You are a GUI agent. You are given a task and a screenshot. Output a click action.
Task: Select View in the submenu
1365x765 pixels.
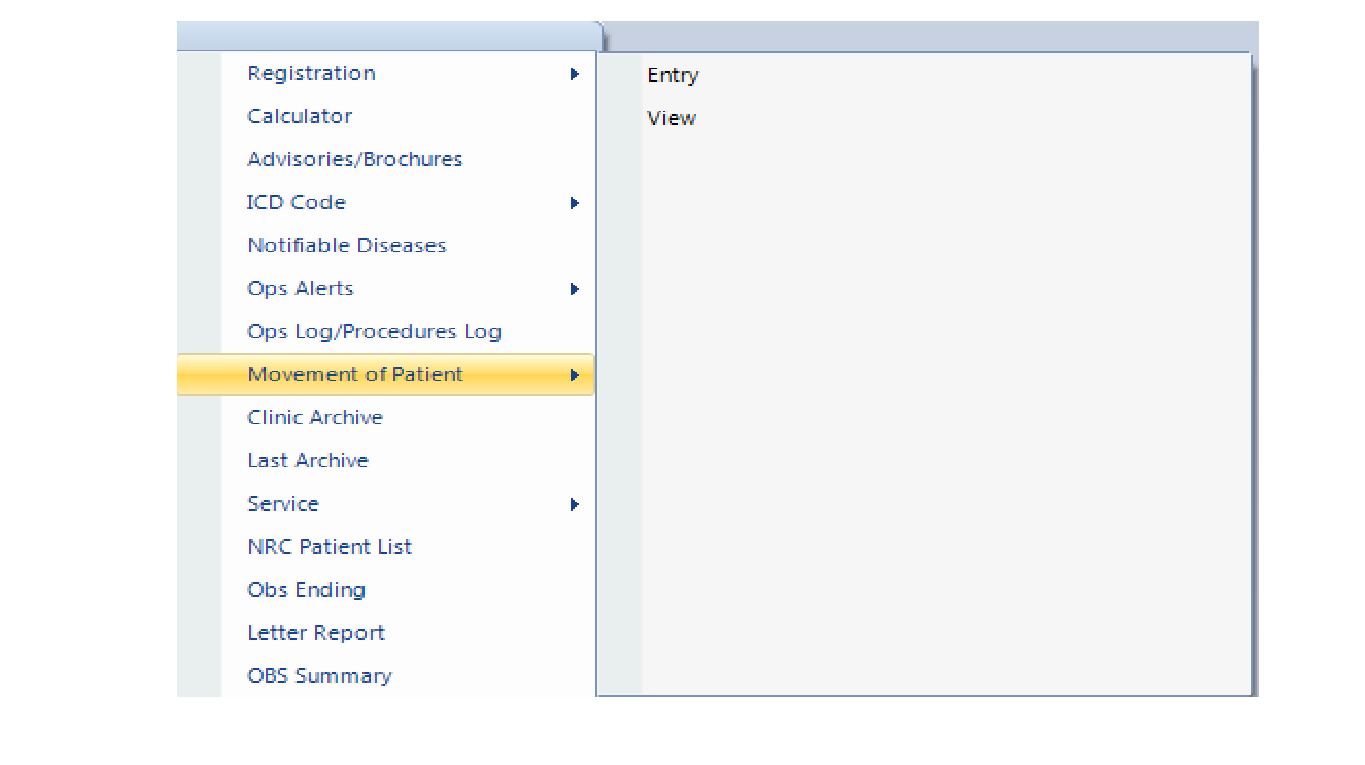coord(671,119)
